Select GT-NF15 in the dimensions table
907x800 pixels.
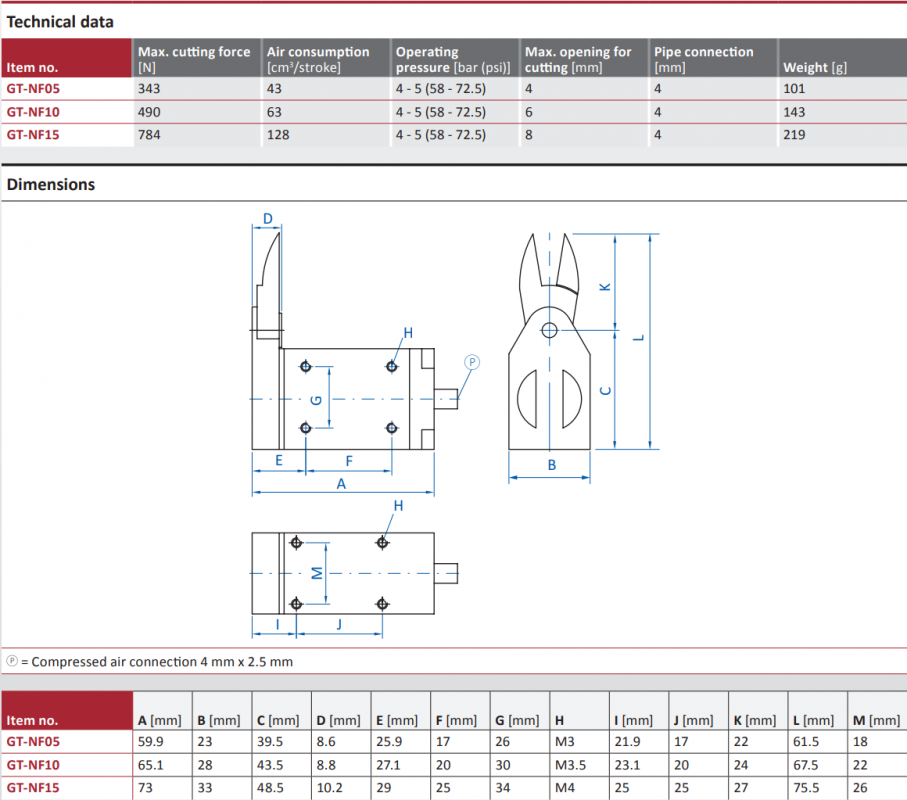click(33, 788)
